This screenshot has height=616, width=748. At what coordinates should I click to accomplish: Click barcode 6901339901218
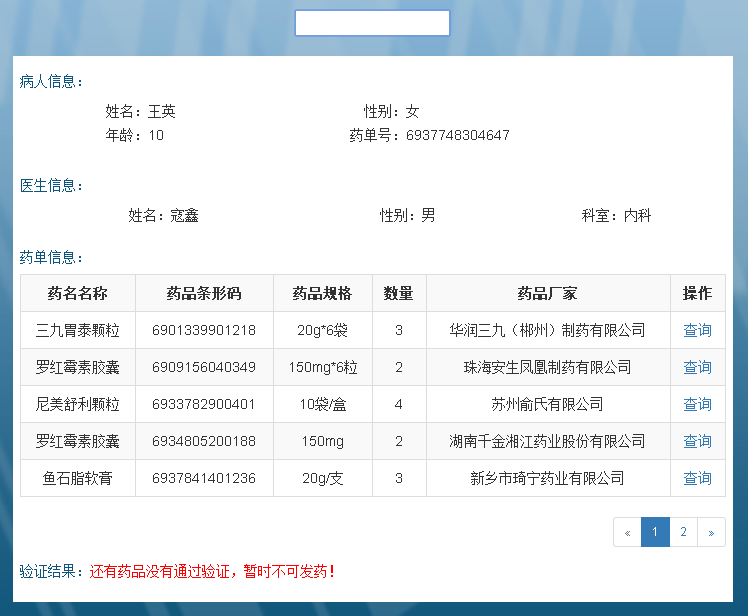coord(204,330)
